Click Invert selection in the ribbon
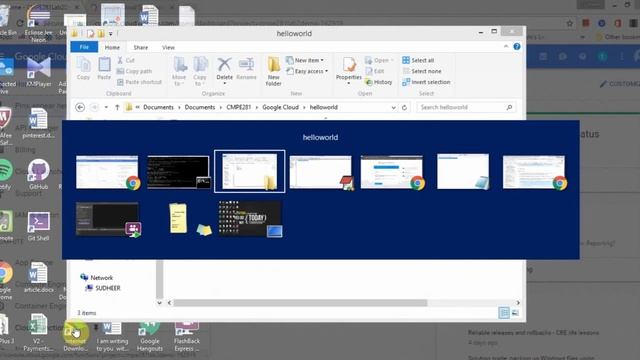The image size is (640, 360). click(x=427, y=82)
